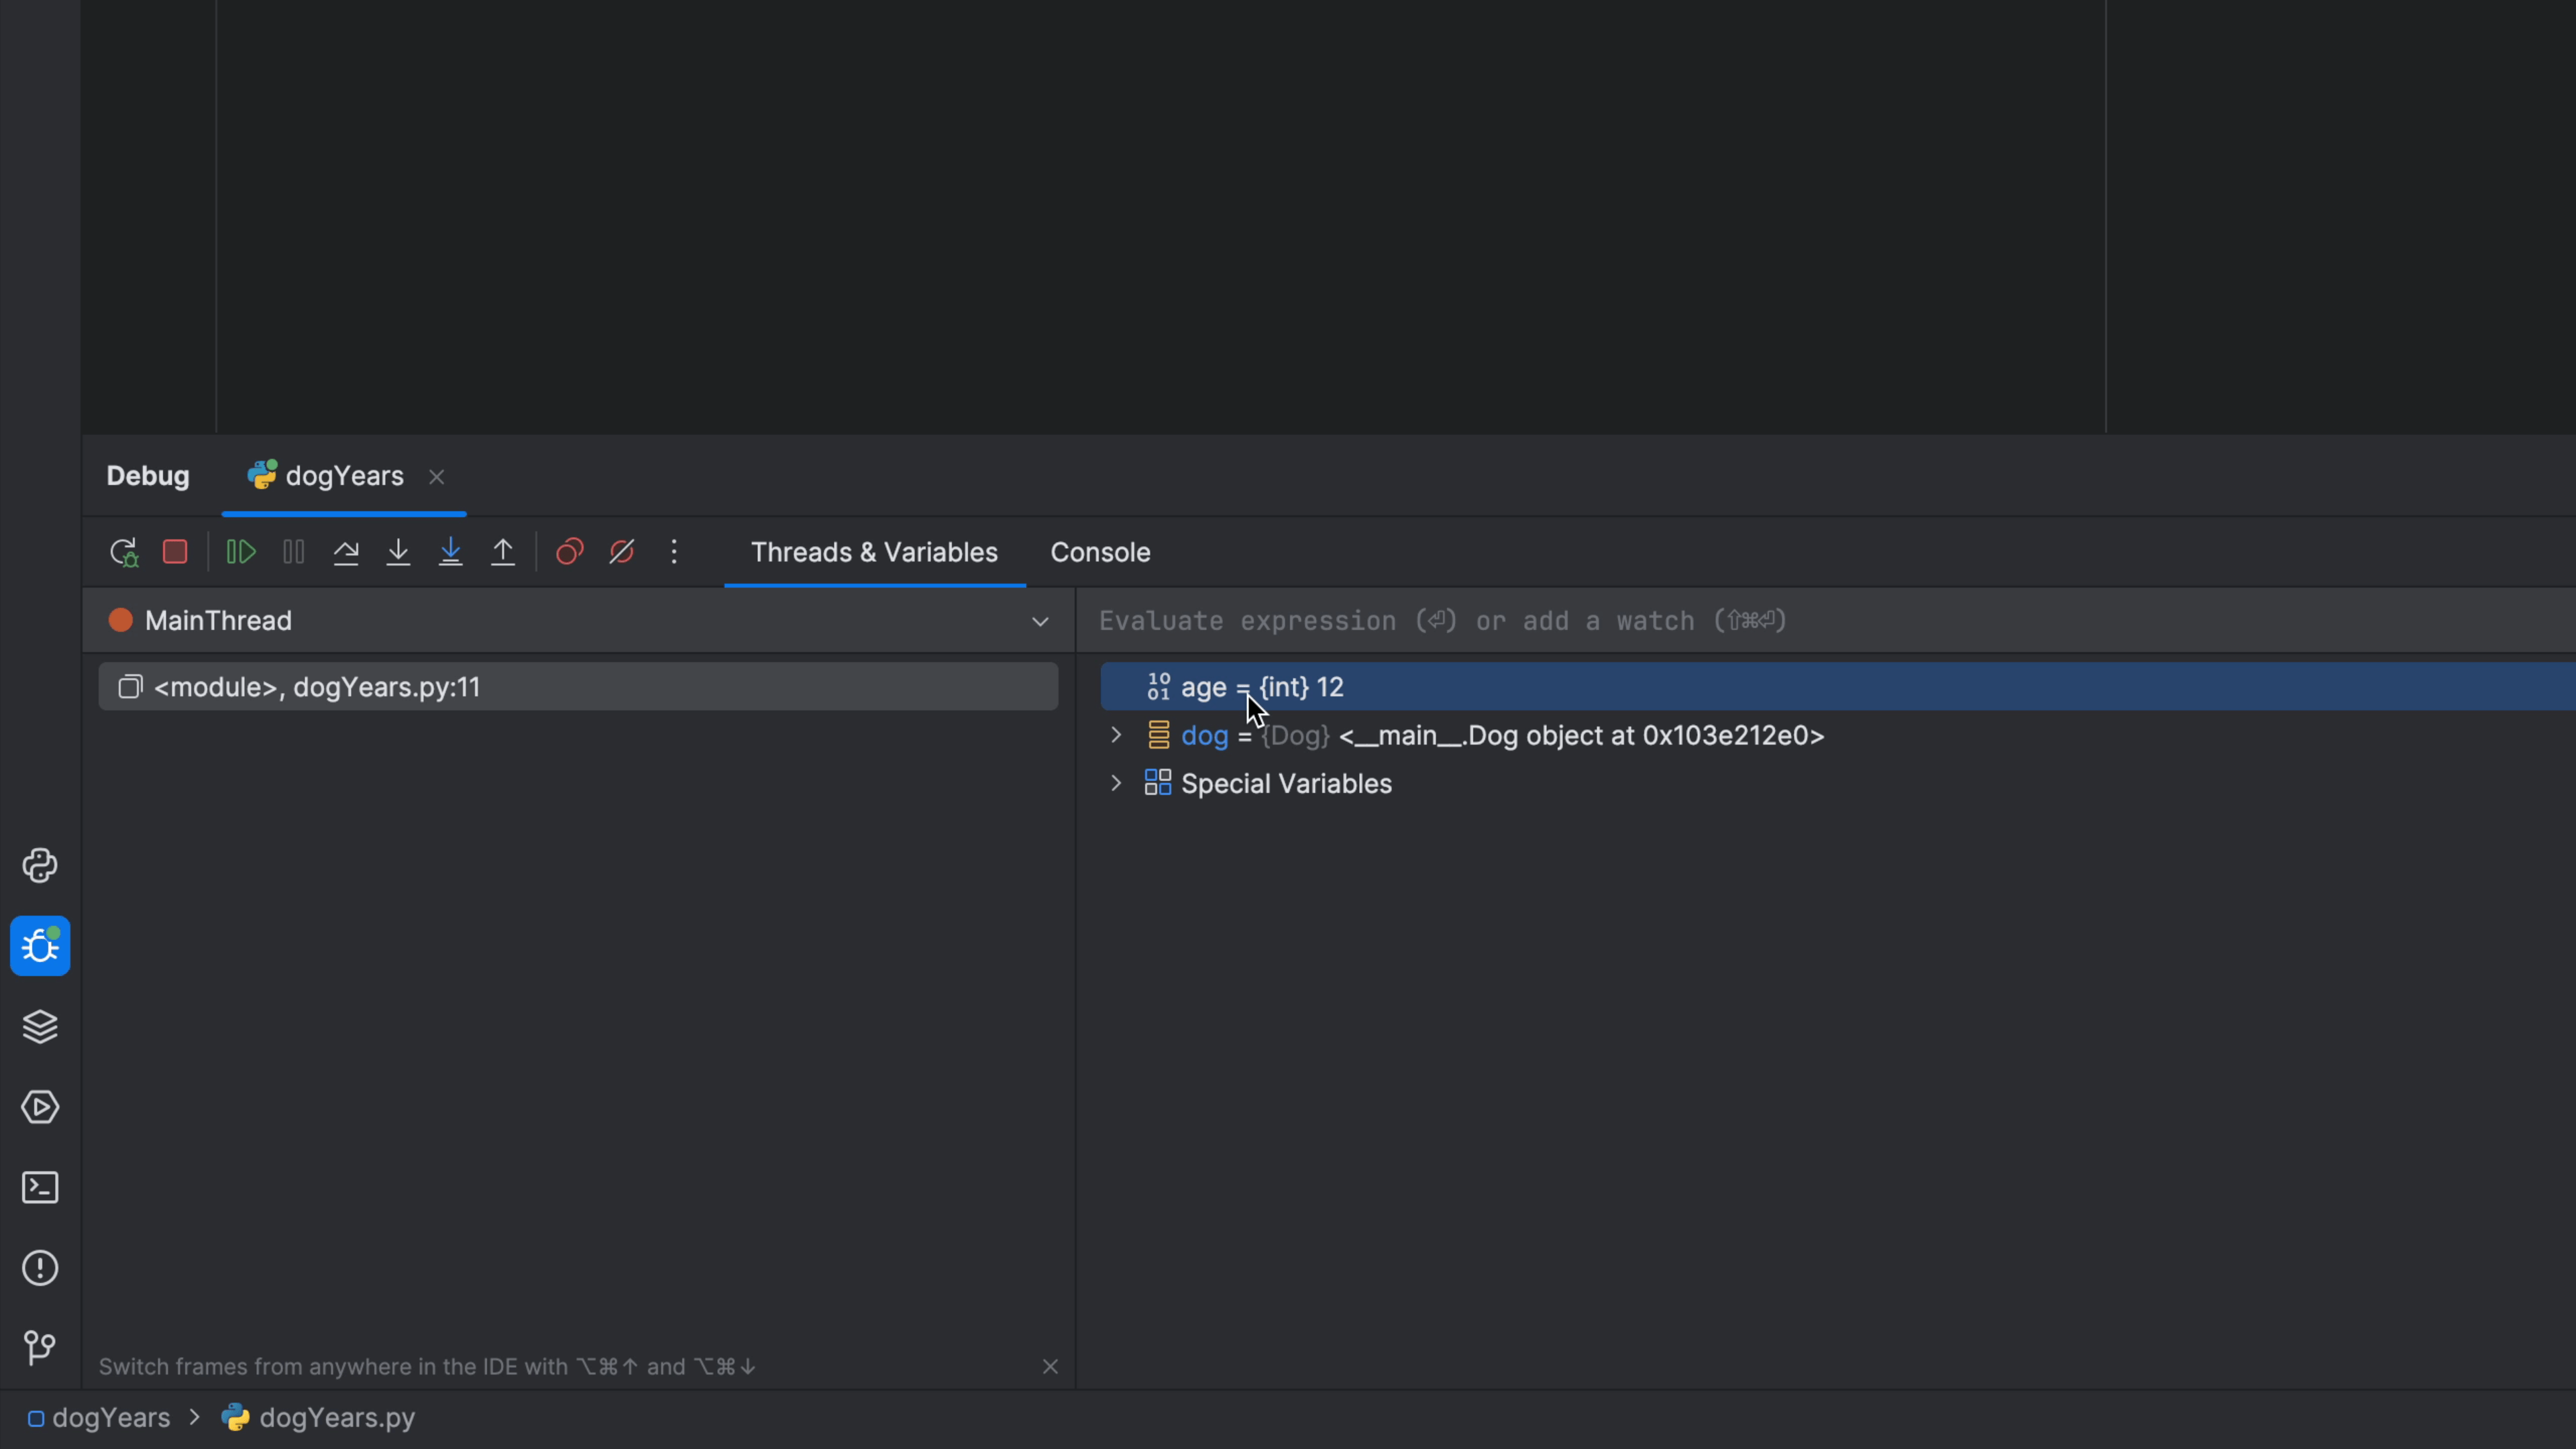Resume the paused program
Image resolution: width=2576 pixels, height=1449 pixels.
click(240, 551)
